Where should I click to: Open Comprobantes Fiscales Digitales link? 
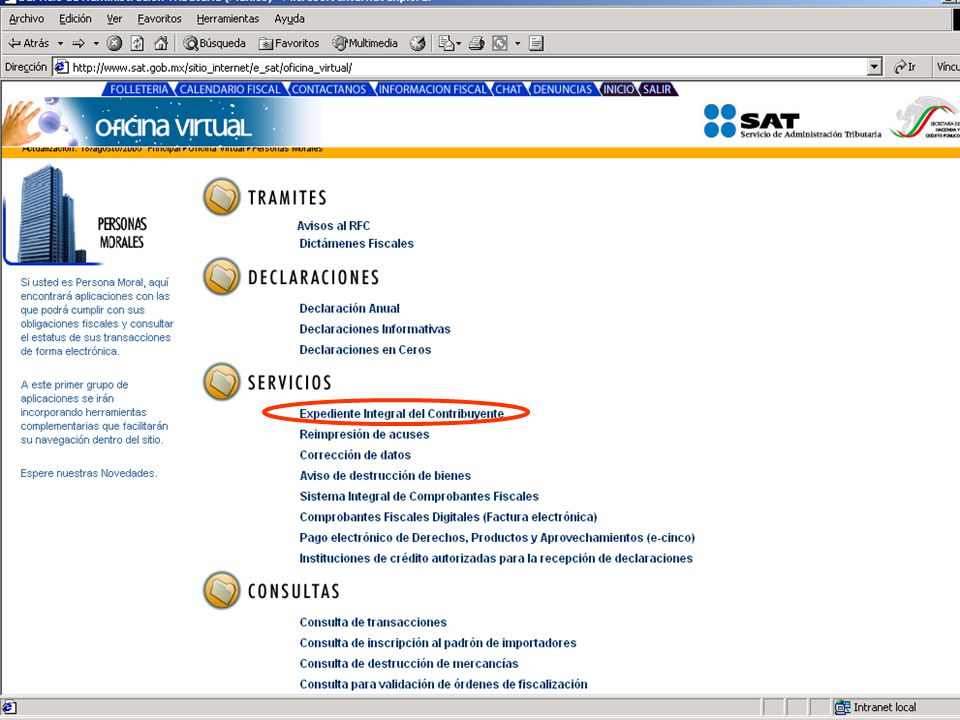tap(448, 517)
